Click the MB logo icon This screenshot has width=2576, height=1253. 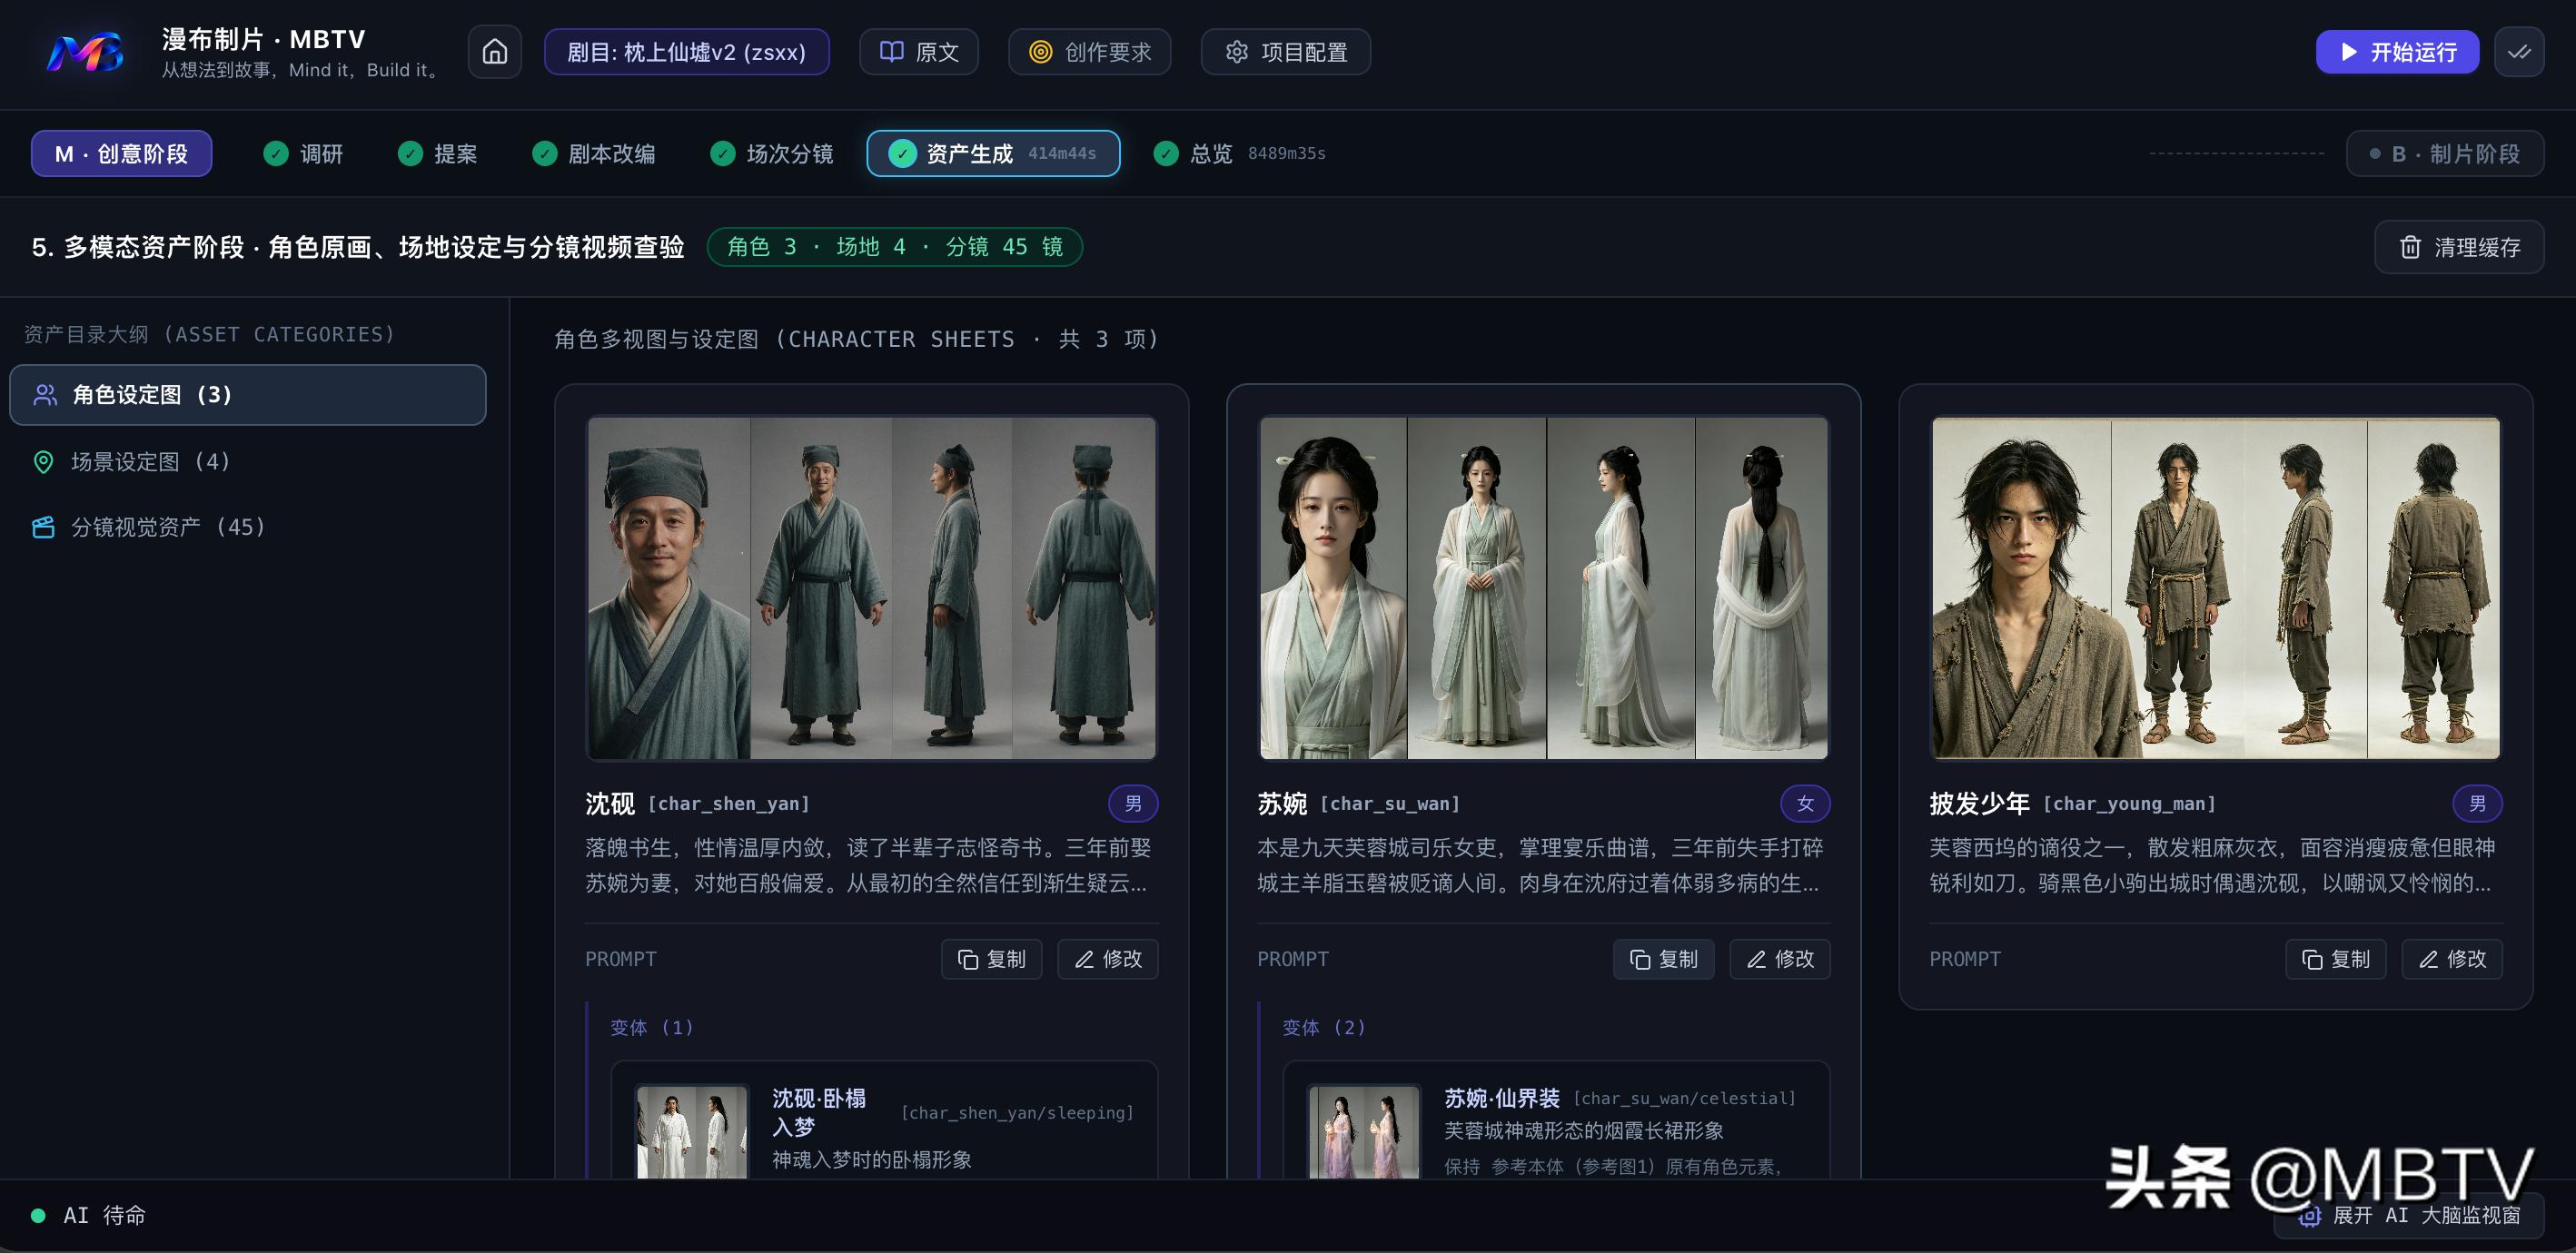(86, 52)
